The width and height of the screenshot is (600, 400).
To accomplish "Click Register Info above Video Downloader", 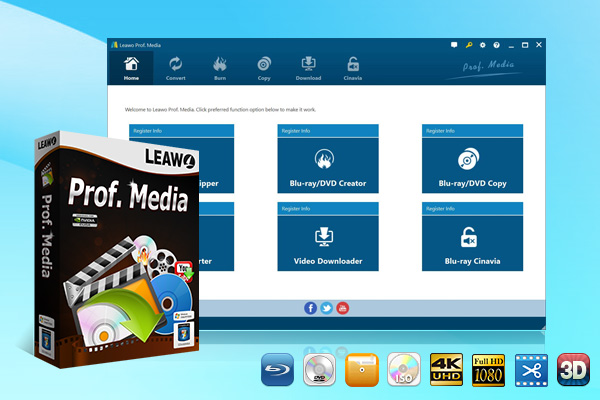I will pyautogui.click(x=296, y=209).
